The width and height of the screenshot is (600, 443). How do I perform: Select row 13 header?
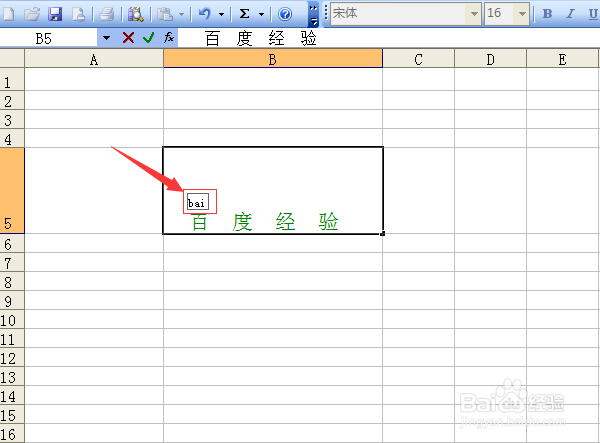[x=12, y=376]
